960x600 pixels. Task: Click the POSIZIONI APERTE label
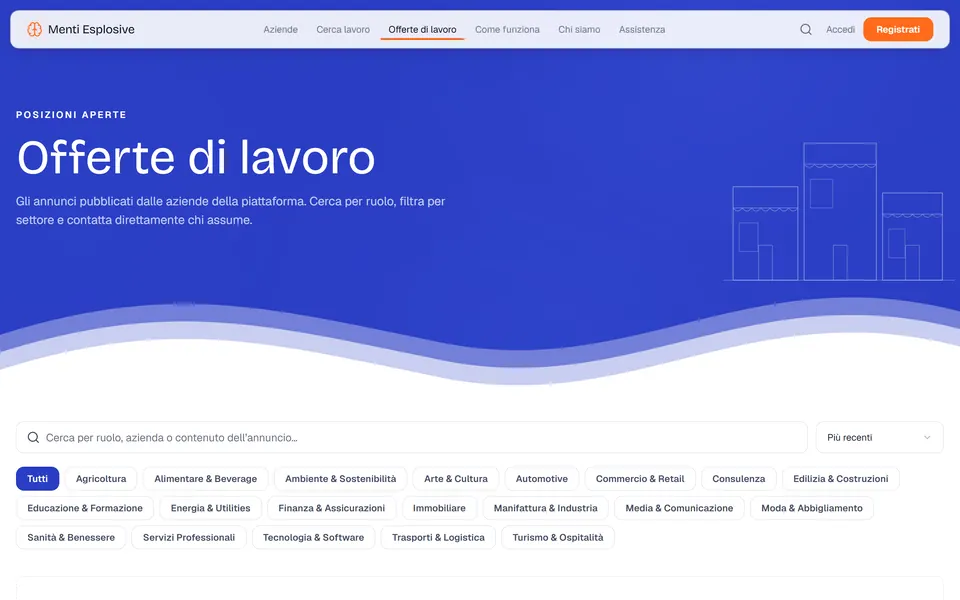(x=71, y=114)
